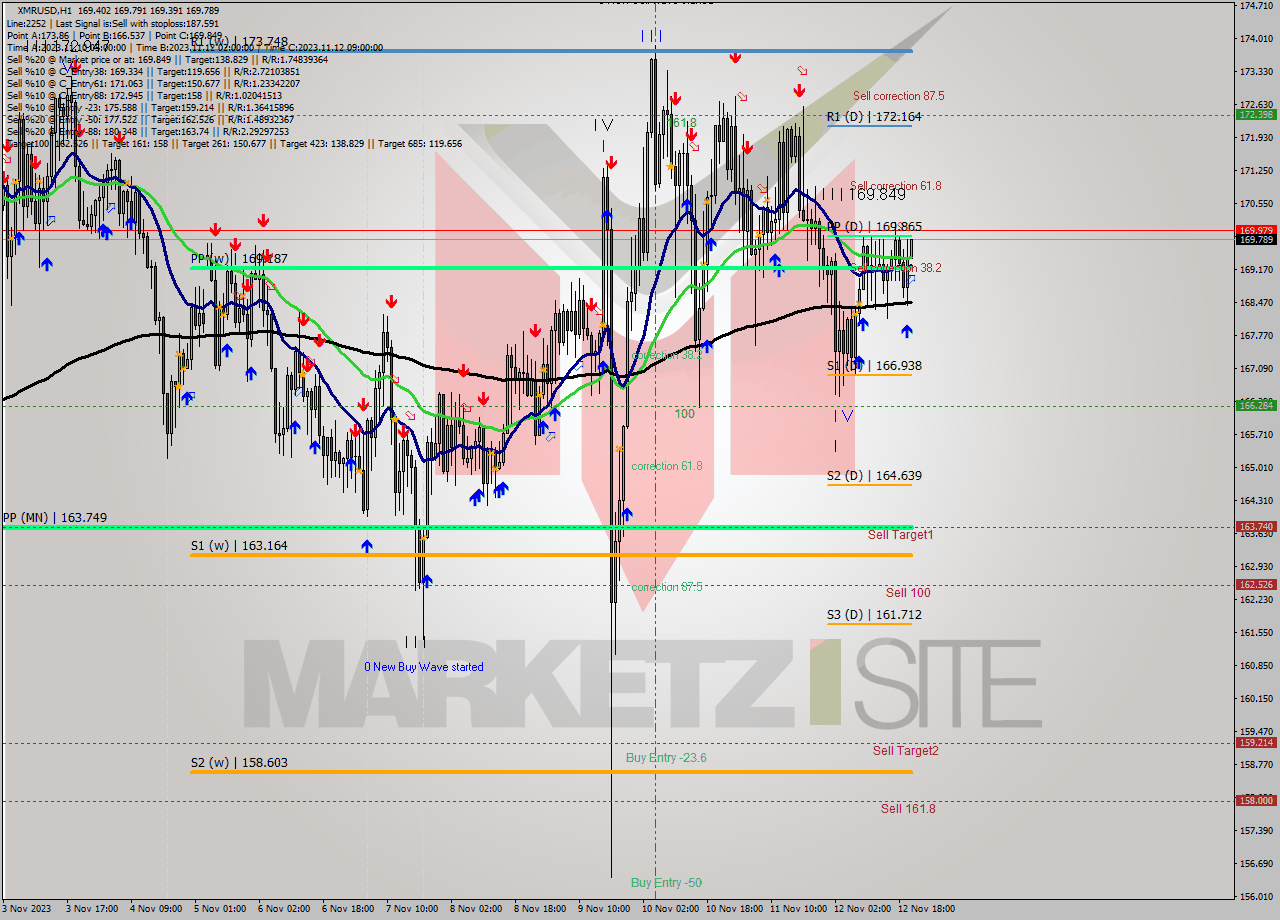Screen dimensions: 1280x920
Task: Select the 'PP (w)' weekly pivot label
Action: [239, 259]
